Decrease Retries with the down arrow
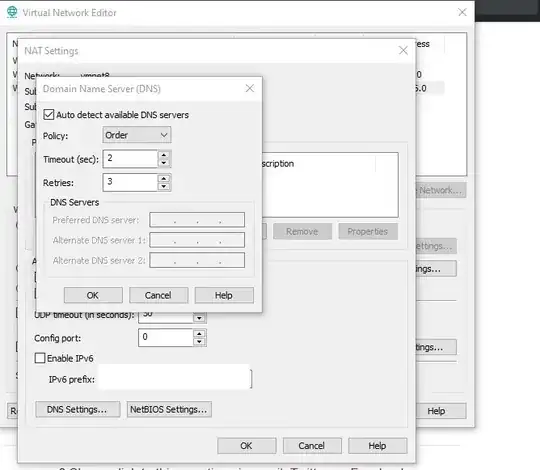Image resolution: width=540 pixels, height=470 pixels. click(164, 186)
